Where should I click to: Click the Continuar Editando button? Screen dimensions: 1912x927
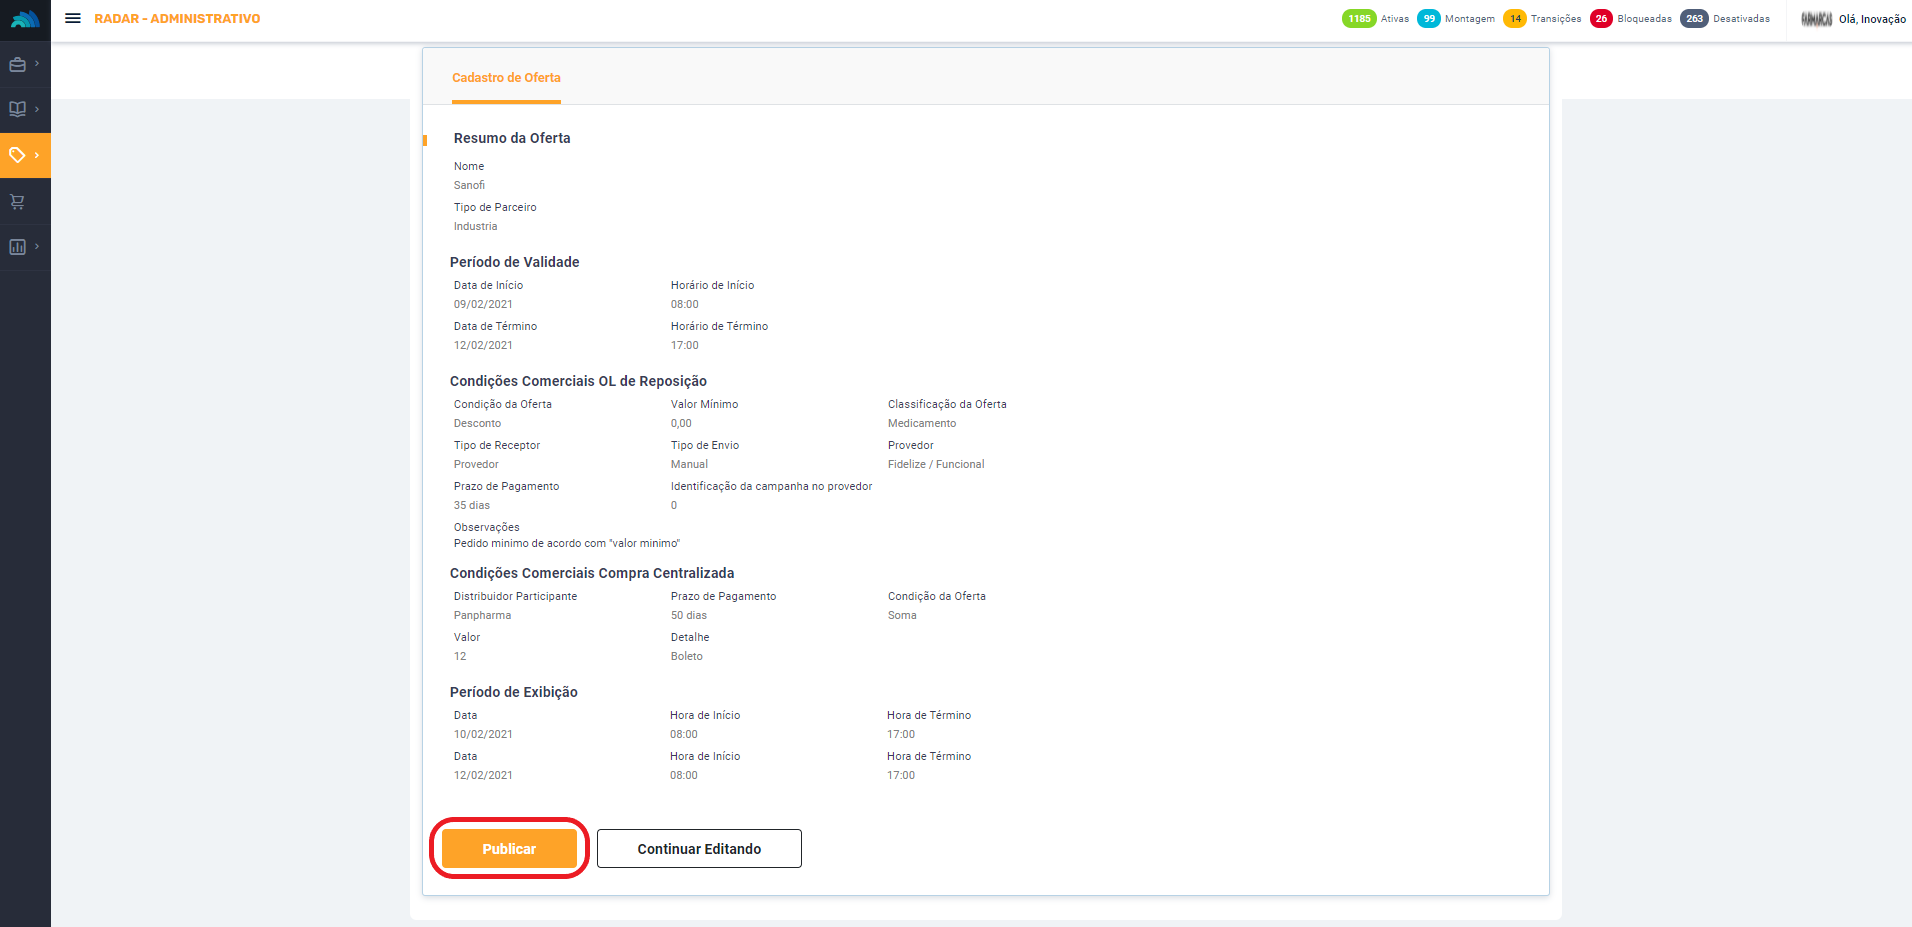pos(699,849)
